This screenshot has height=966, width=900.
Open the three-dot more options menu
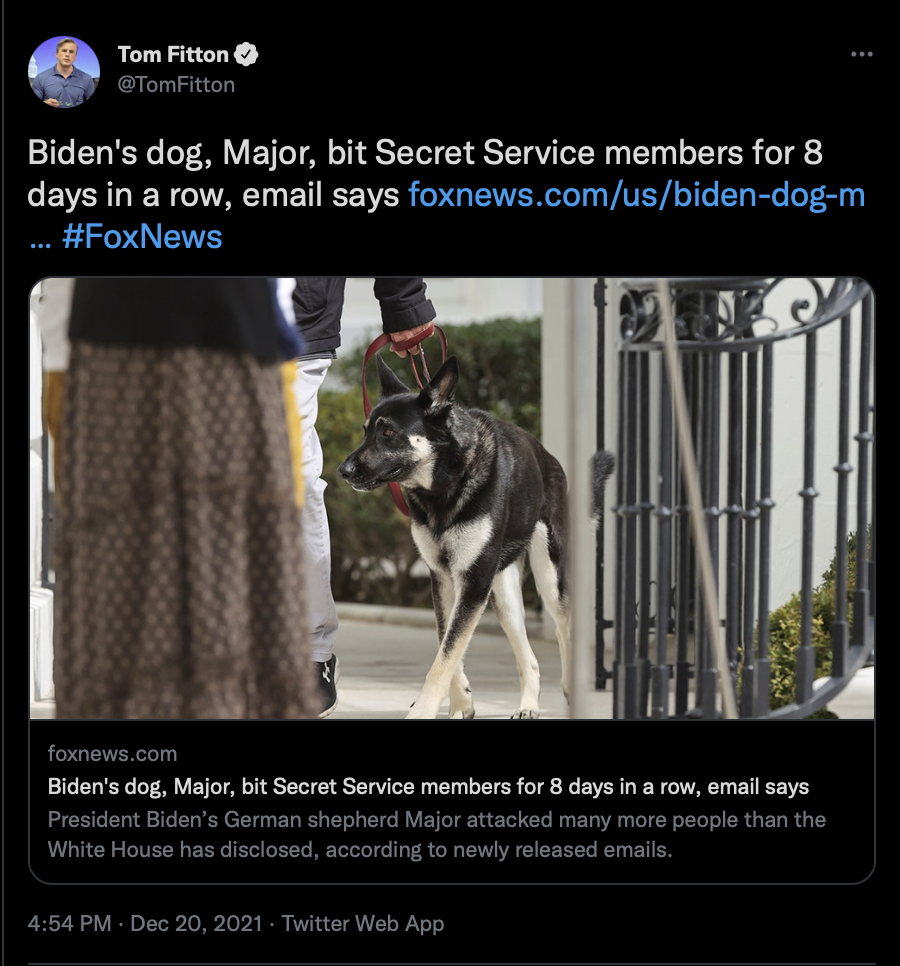[x=861, y=54]
